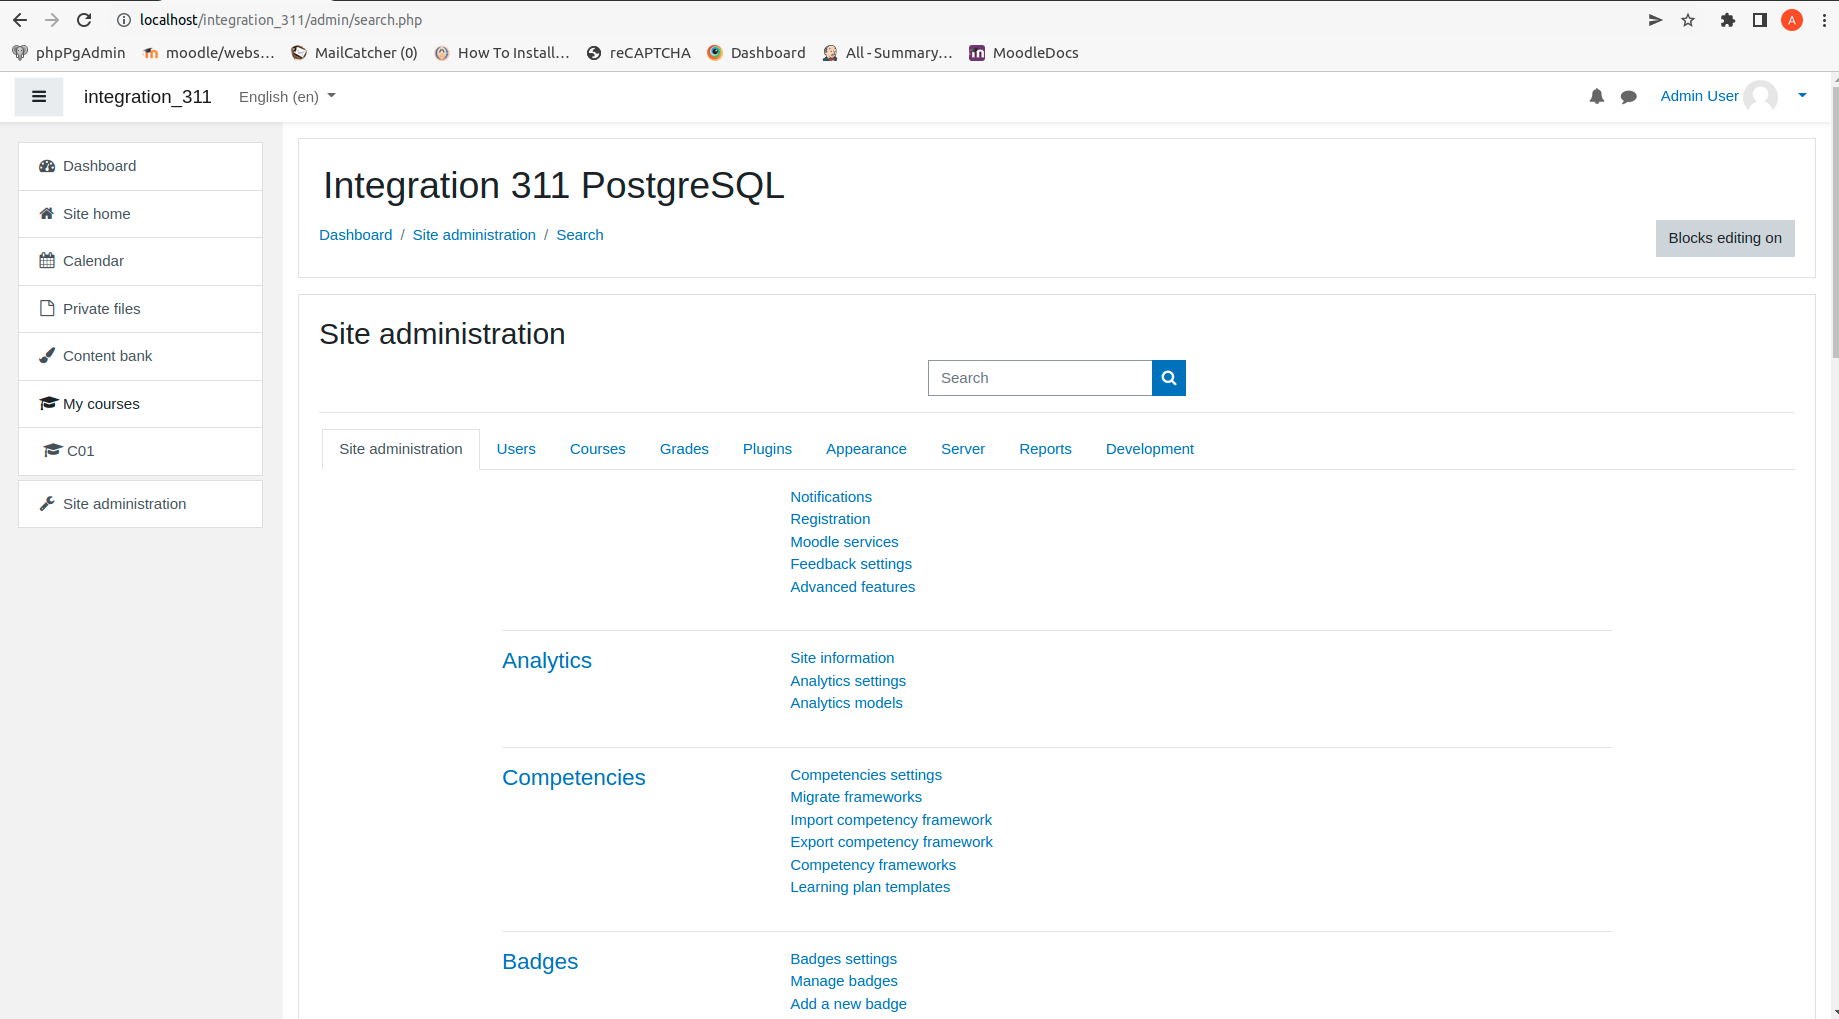Image resolution: width=1839 pixels, height=1019 pixels.
Task: Open the messages speech bubble icon
Action: (1629, 97)
